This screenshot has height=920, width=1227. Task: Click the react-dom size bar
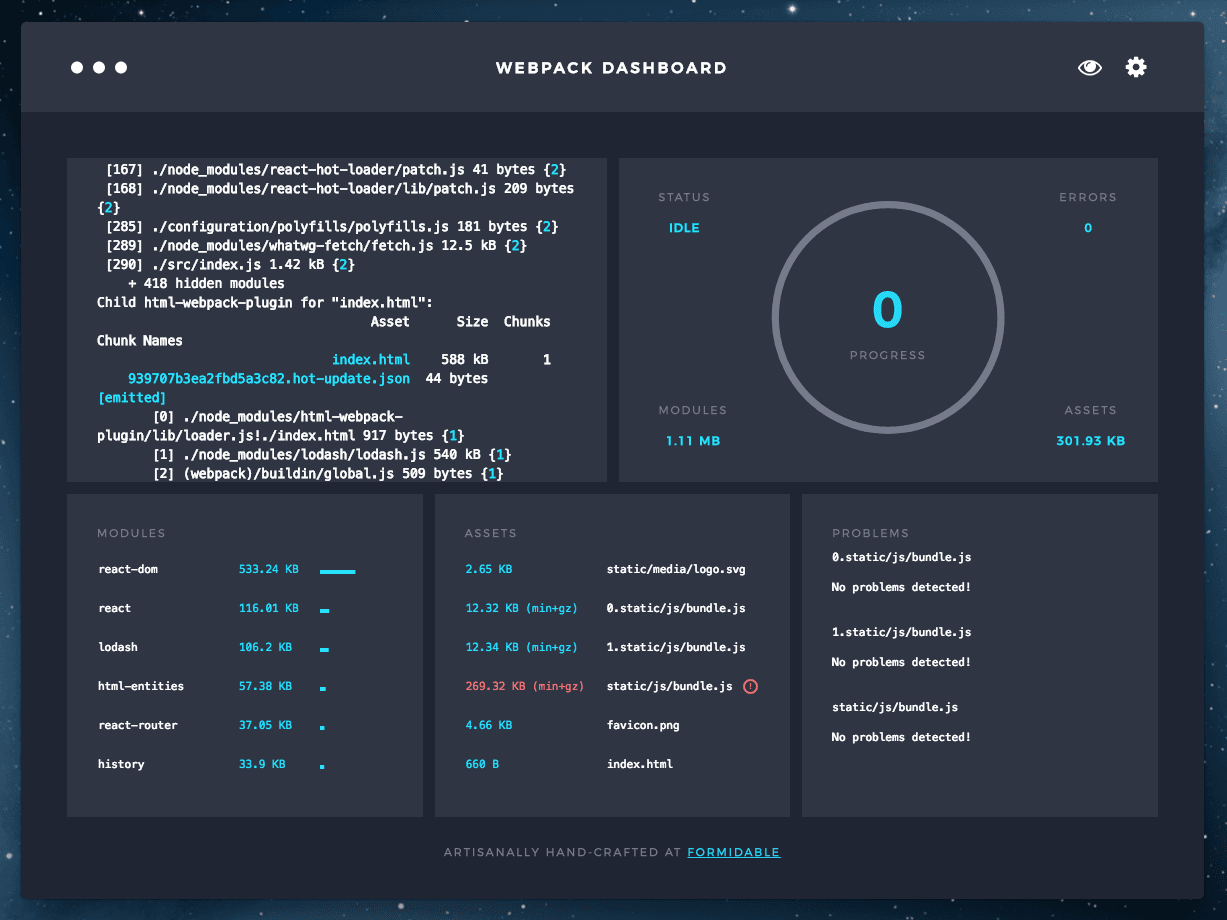338,571
